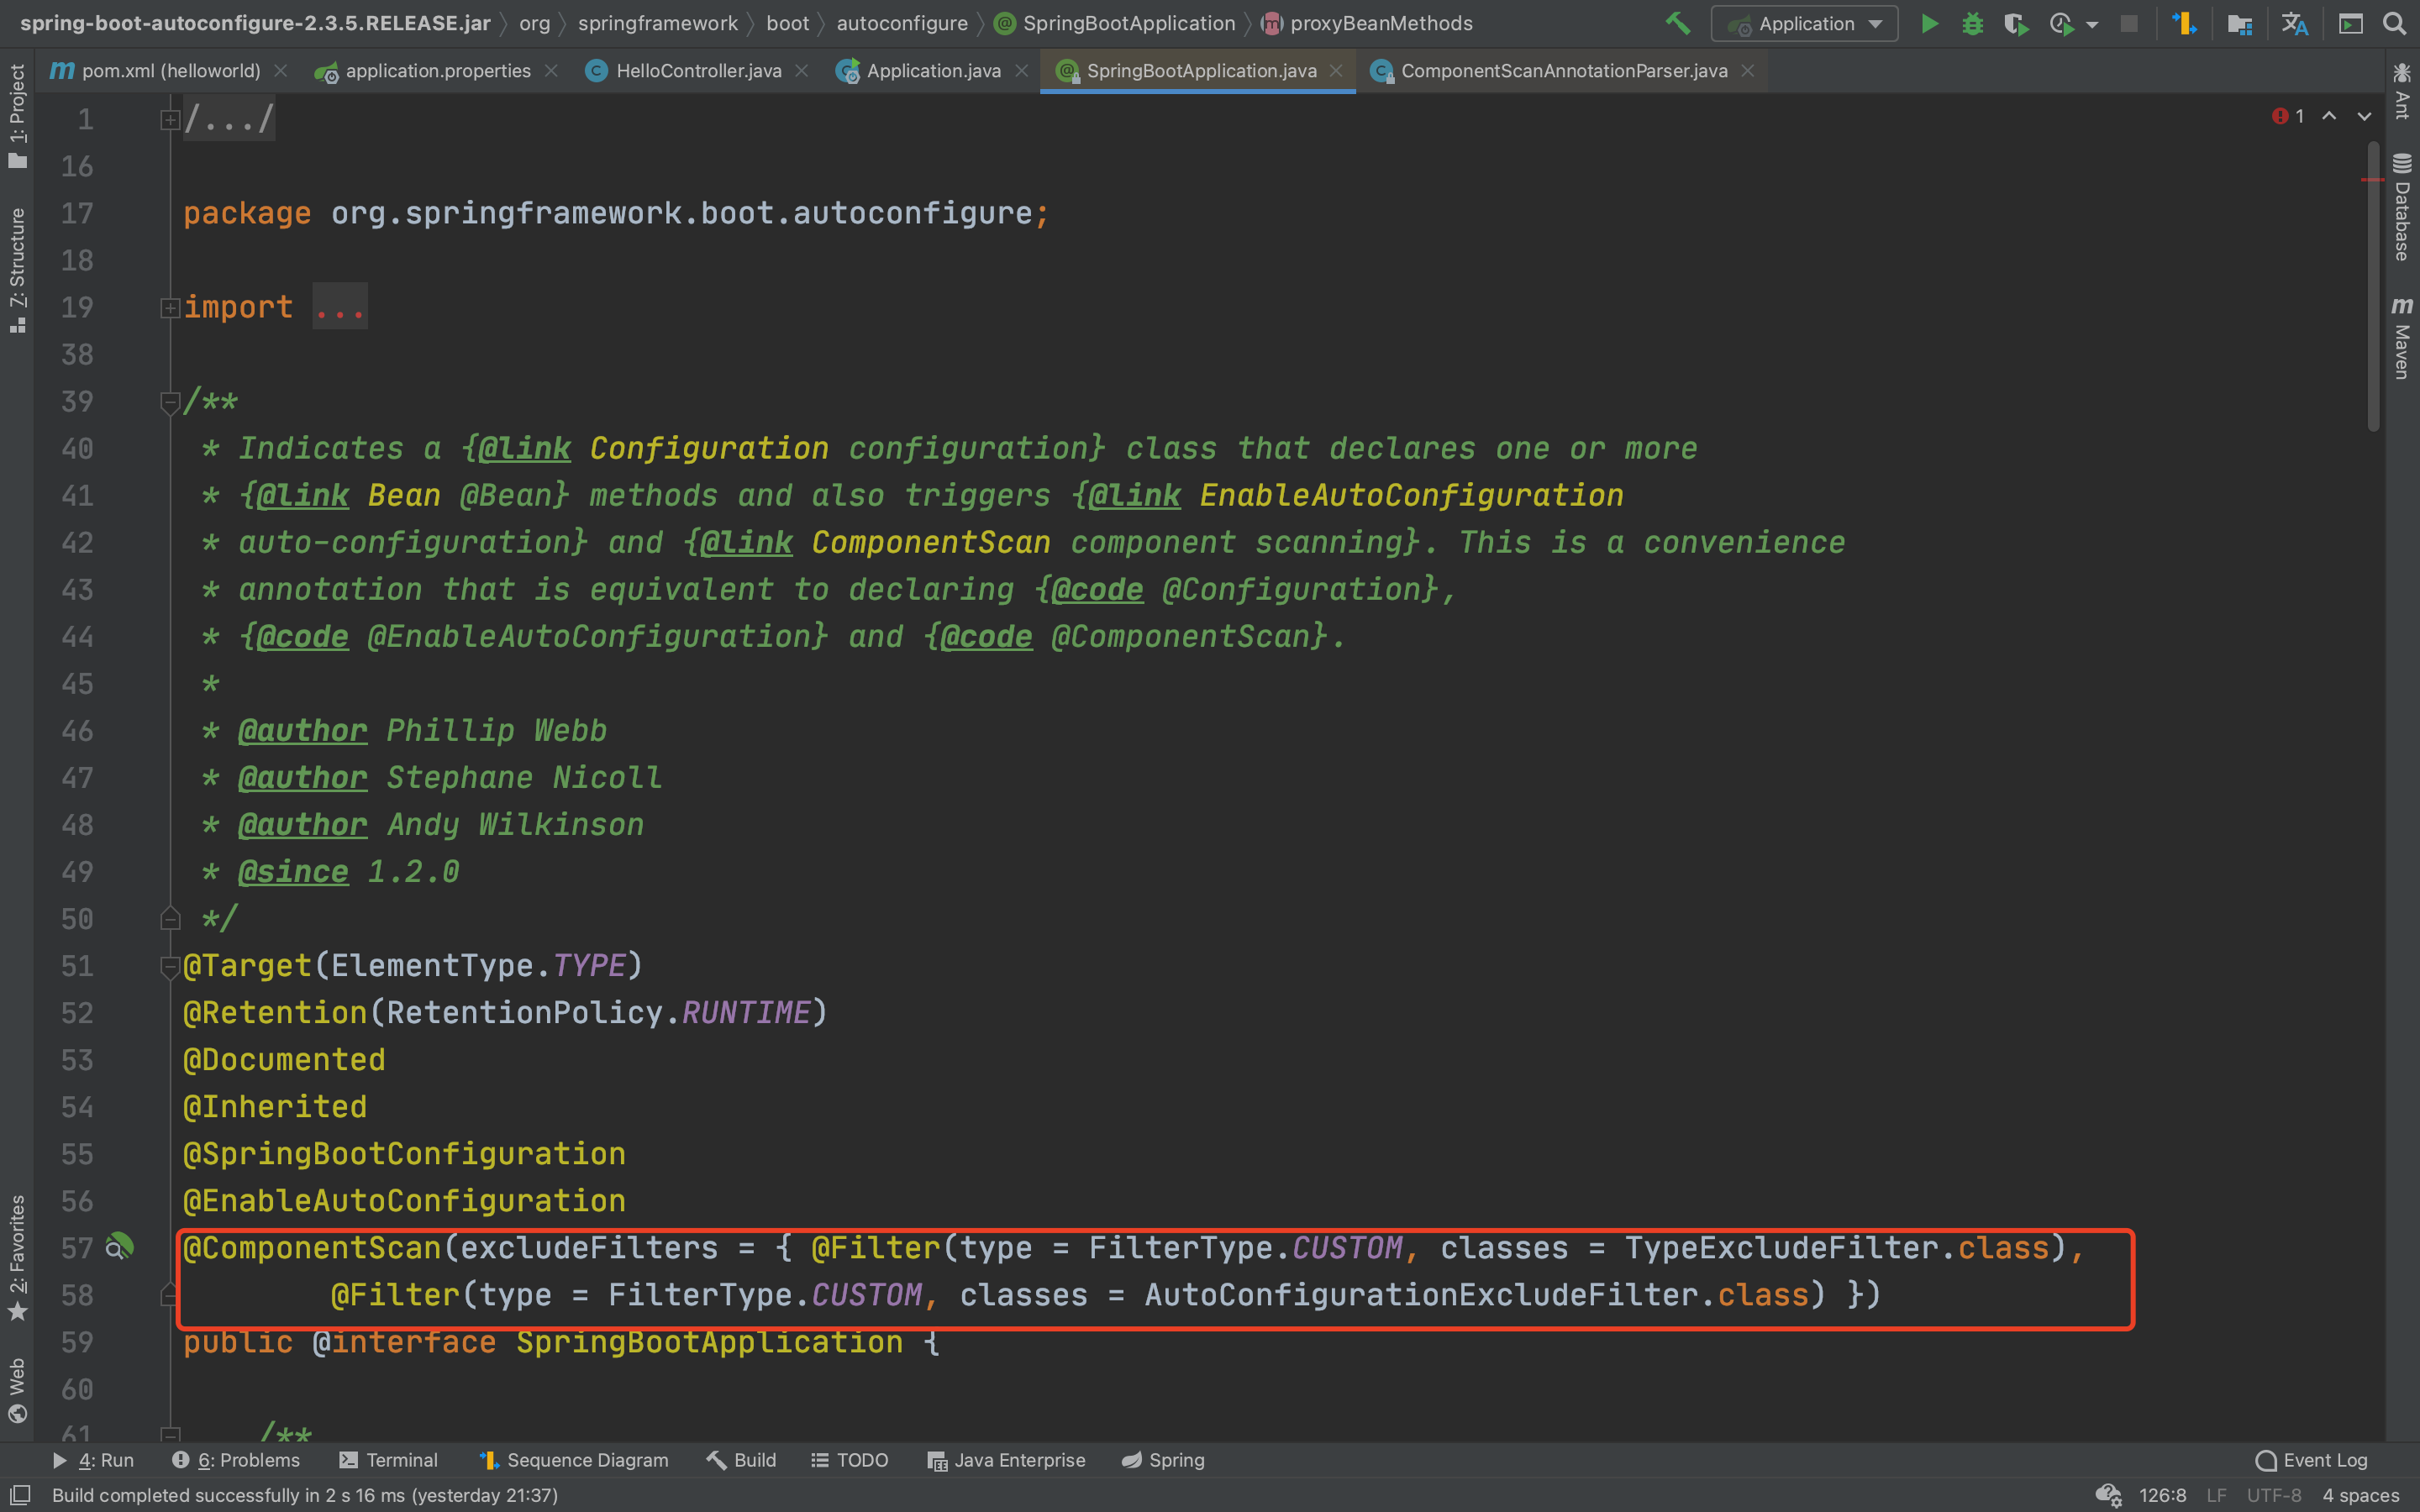Open the profiler options dropdown arrow
The image size is (2420, 1512).
2092,24
